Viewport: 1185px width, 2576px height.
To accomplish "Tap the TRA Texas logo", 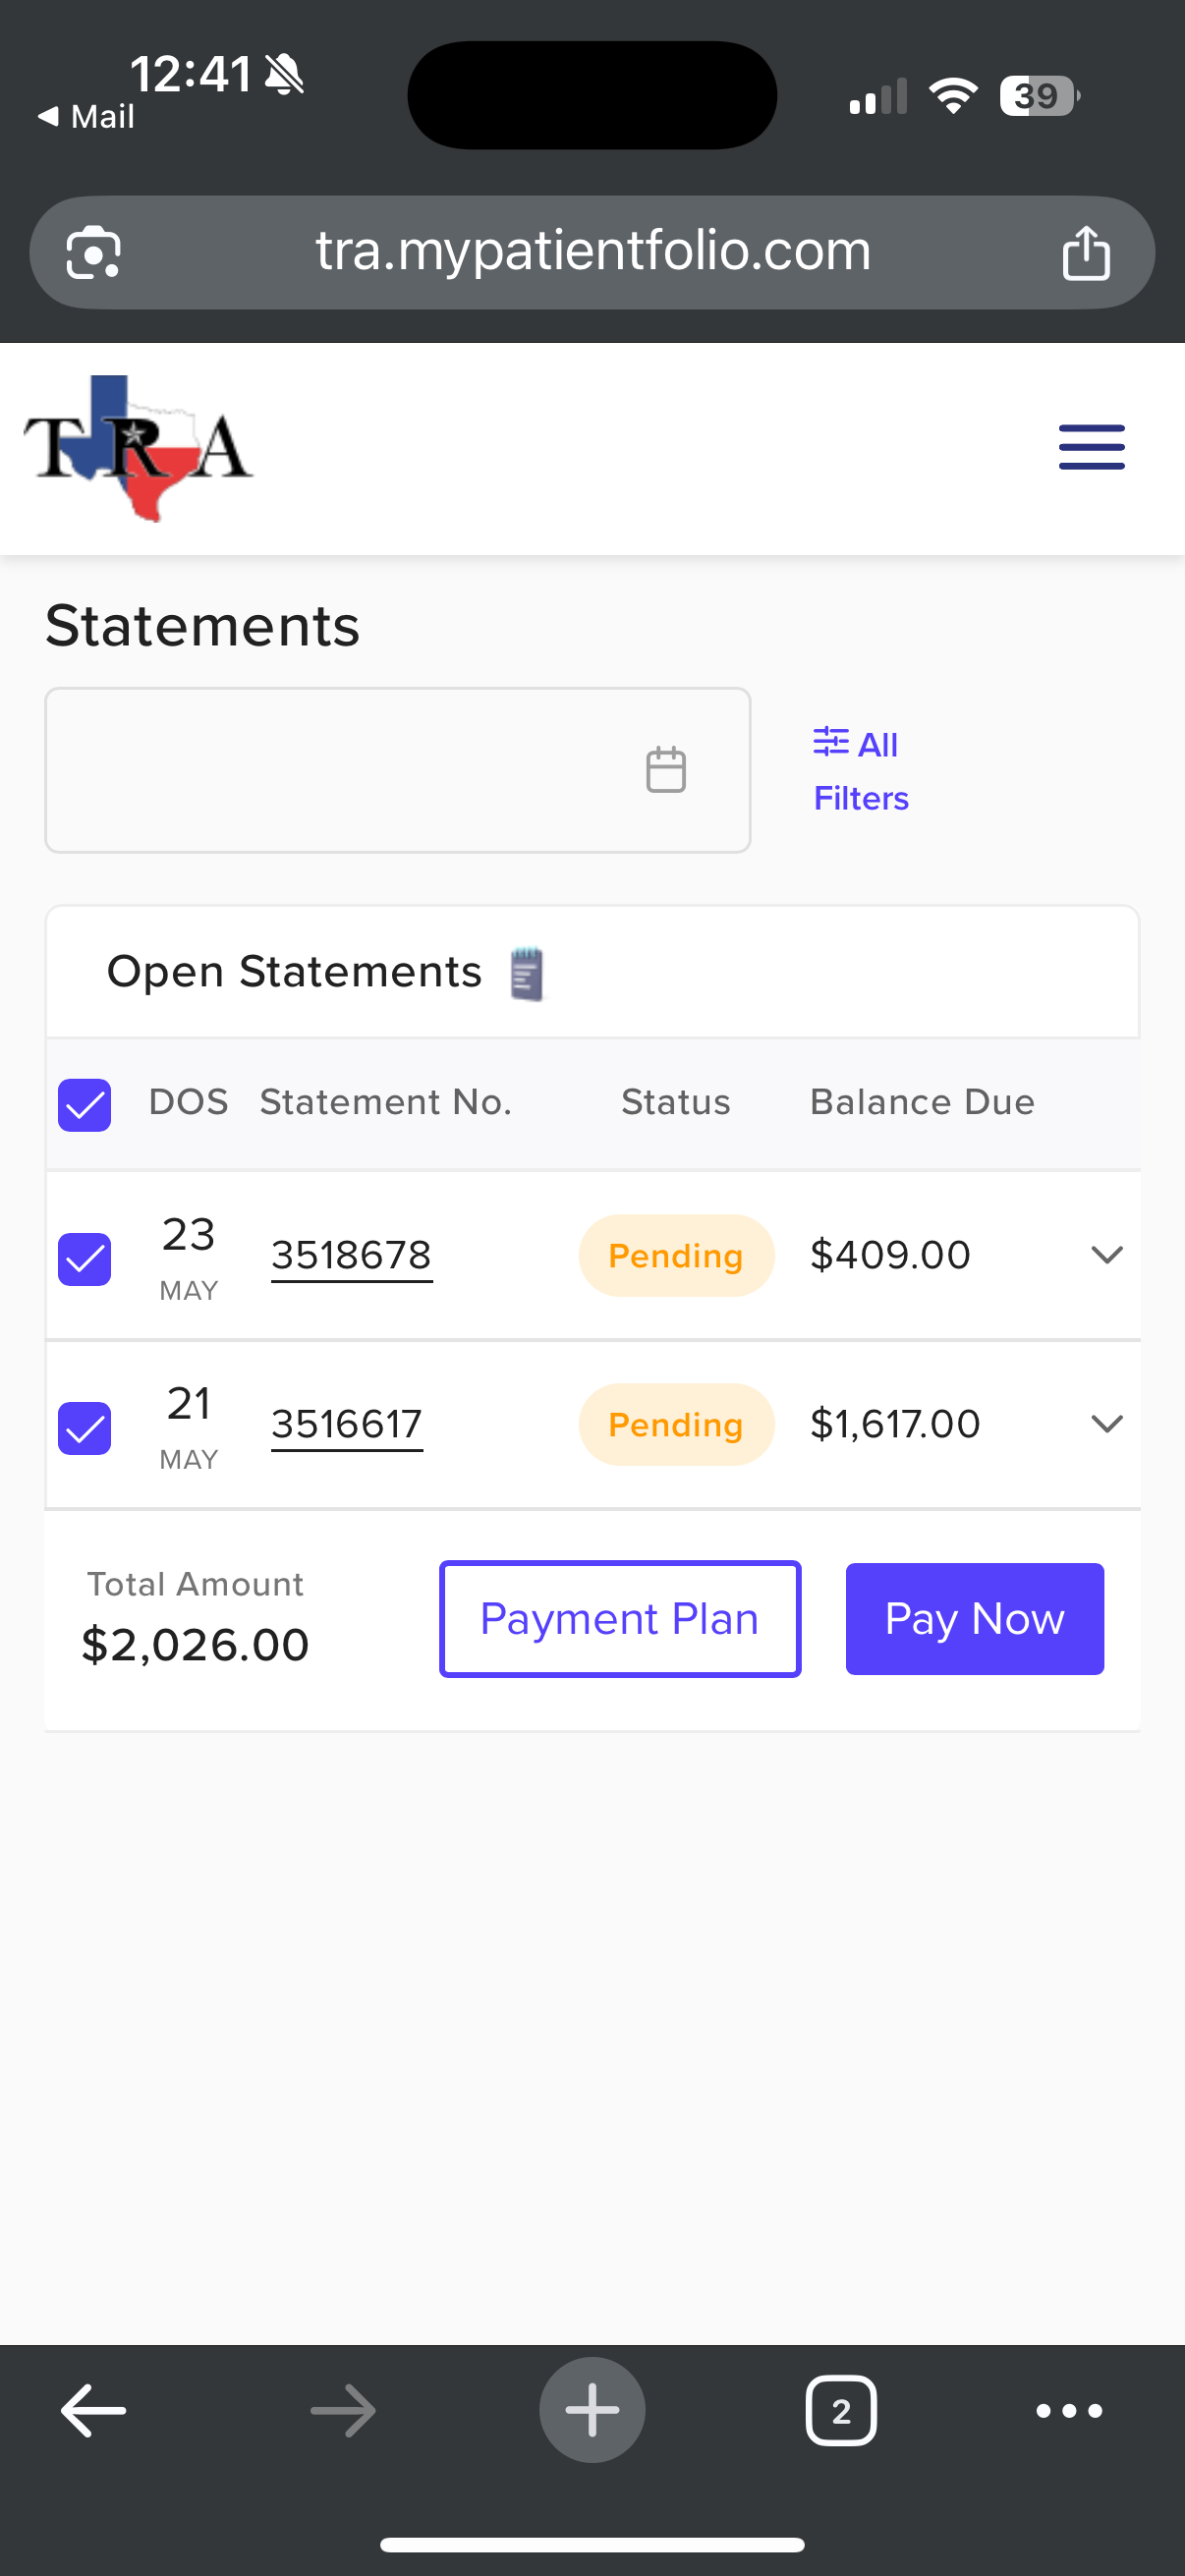I will 138,448.
